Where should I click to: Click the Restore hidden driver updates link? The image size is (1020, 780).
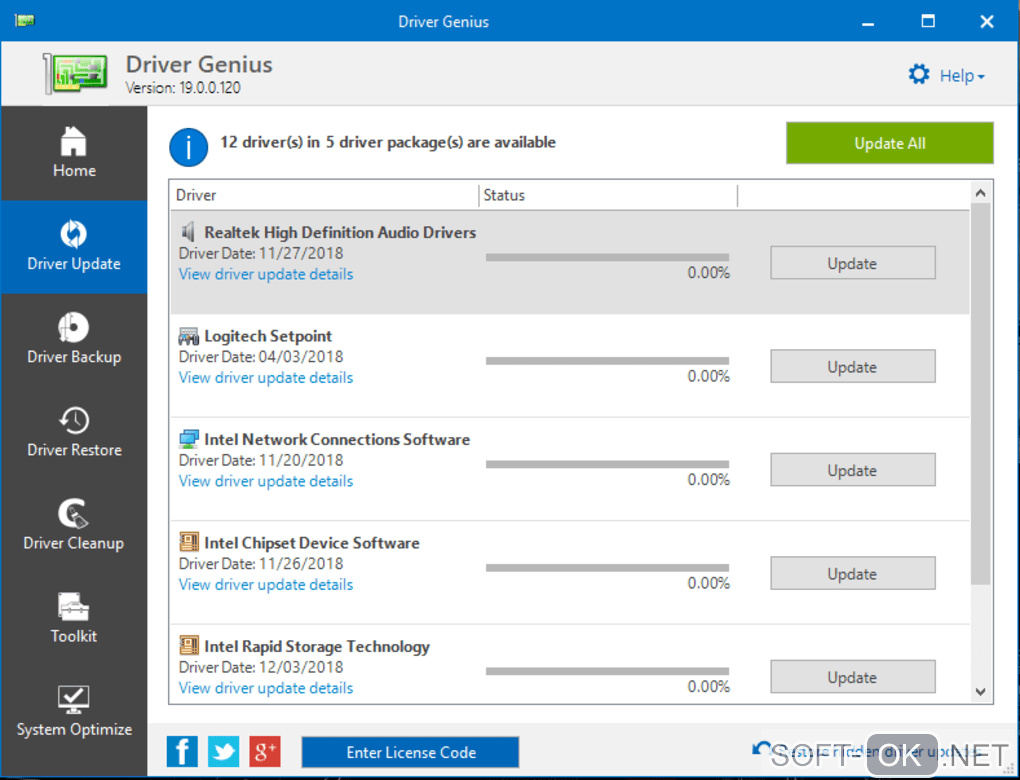tap(868, 751)
